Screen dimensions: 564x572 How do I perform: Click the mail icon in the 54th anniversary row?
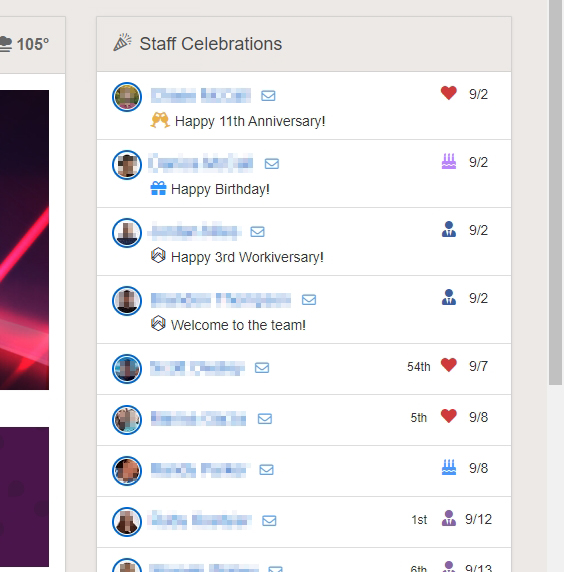pos(262,367)
